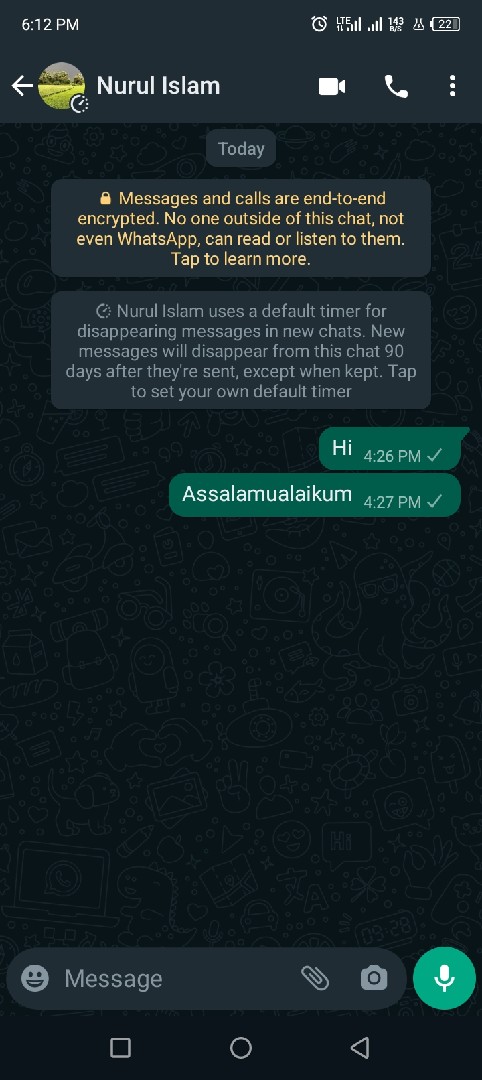Select the "Assalamualaikum" message bubble

tap(315, 495)
